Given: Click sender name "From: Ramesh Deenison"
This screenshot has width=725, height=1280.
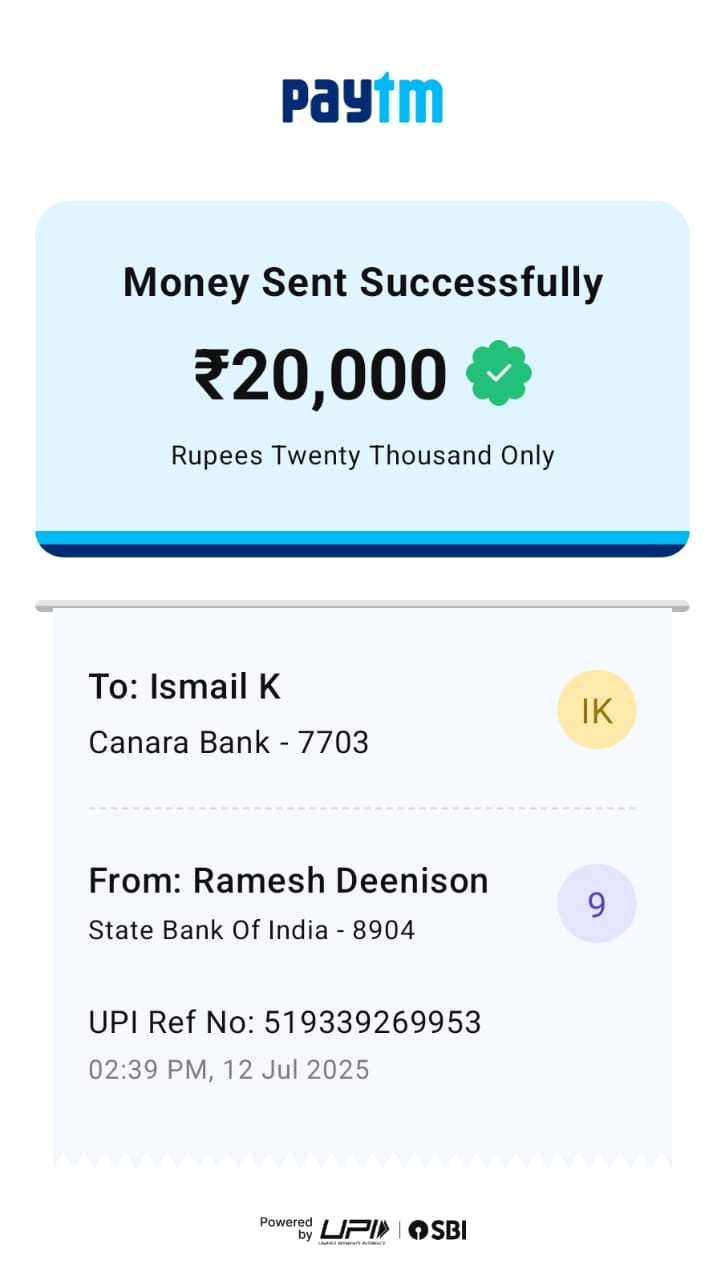Looking at the screenshot, I should pyautogui.click(x=288, y=881).
